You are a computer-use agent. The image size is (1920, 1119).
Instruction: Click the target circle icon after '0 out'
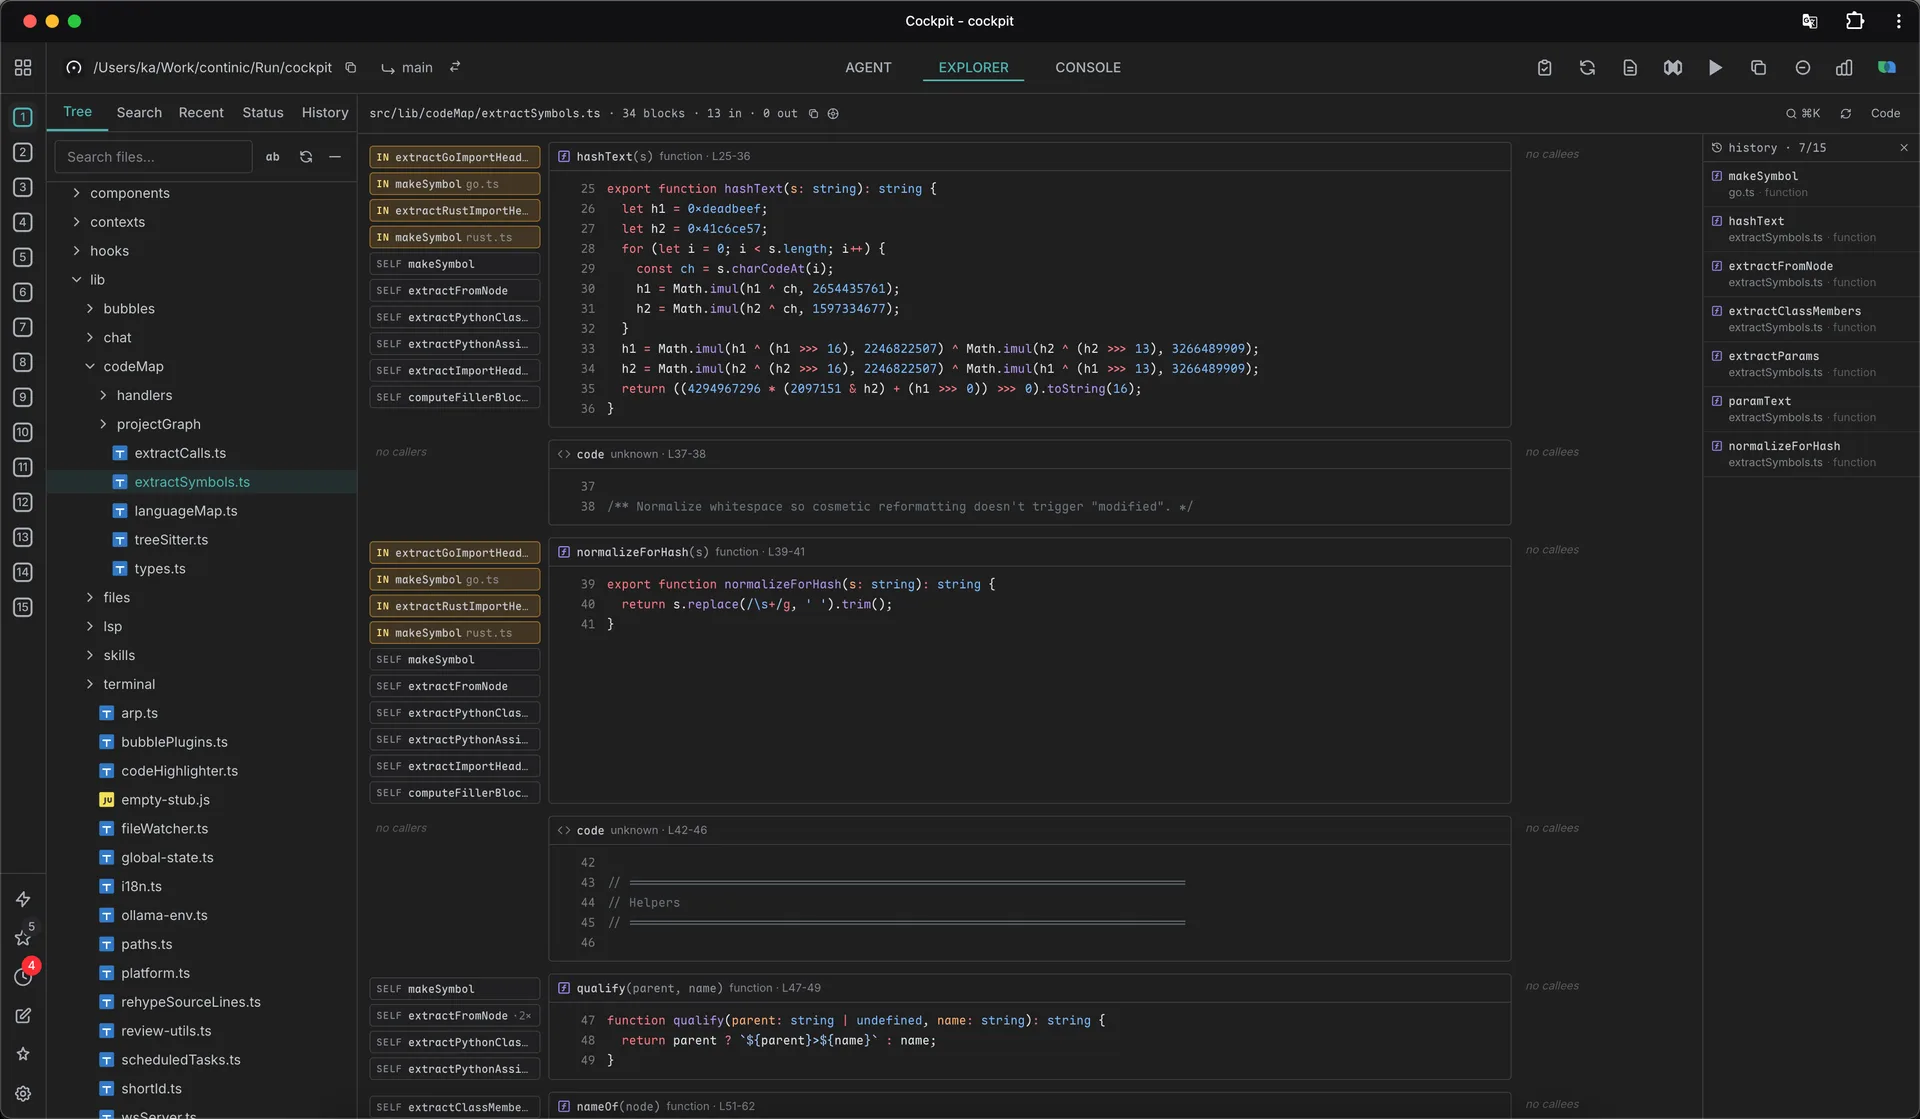[833, 114]
